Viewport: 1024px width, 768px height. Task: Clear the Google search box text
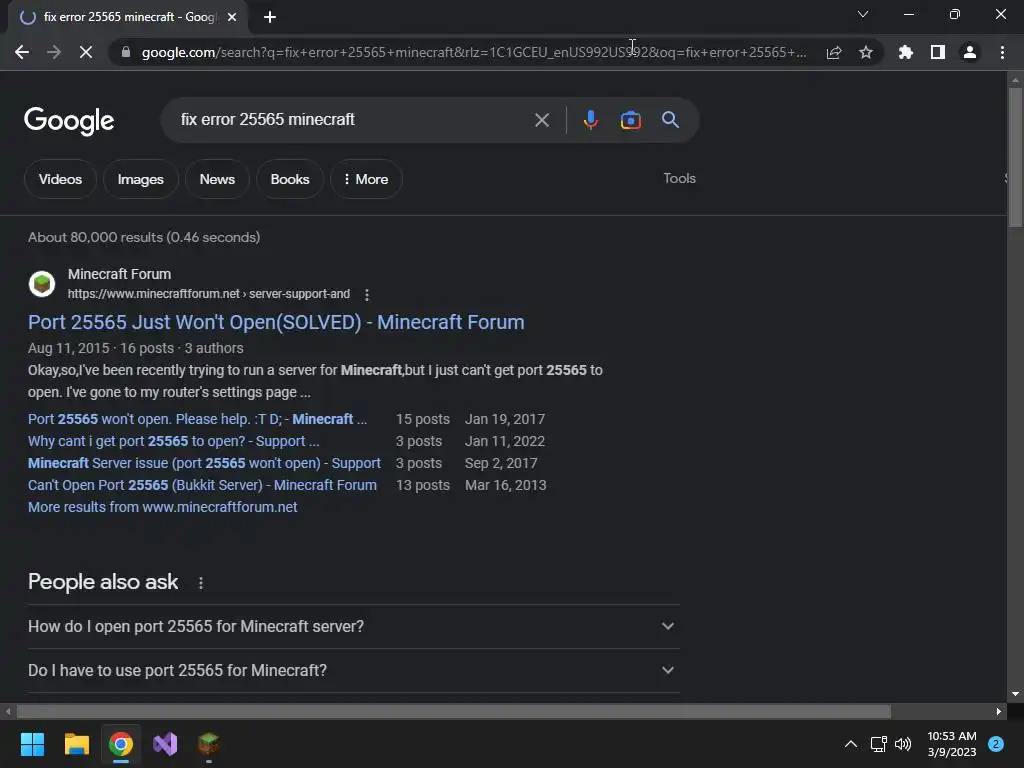pyautogui.click(x=541, y=120)
